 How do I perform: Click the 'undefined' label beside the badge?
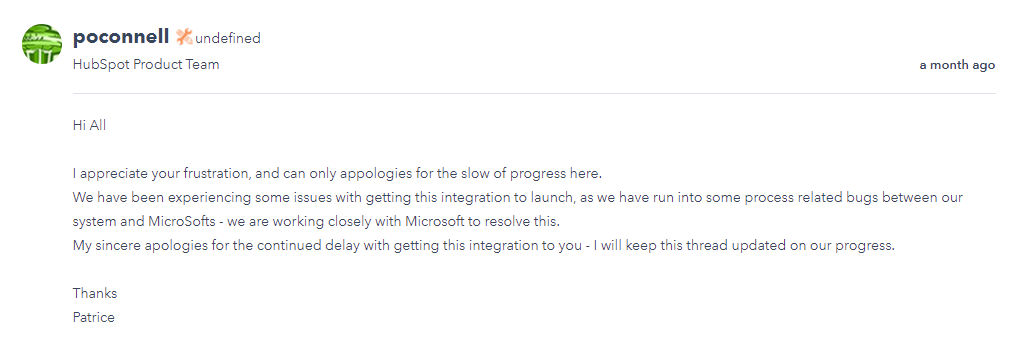click(228, 38)
